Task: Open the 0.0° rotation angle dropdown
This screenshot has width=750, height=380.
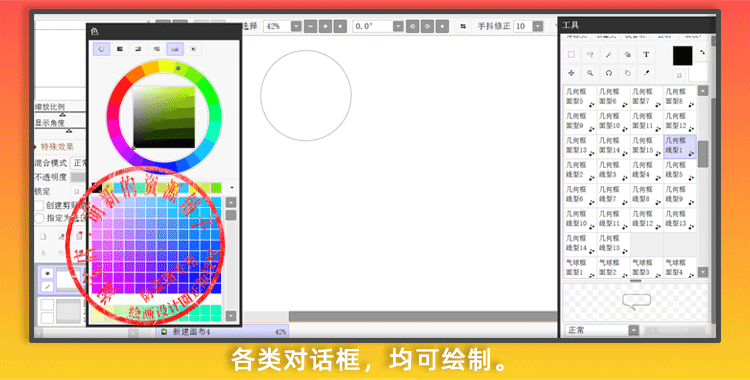Action: click(x=398, y=26)
